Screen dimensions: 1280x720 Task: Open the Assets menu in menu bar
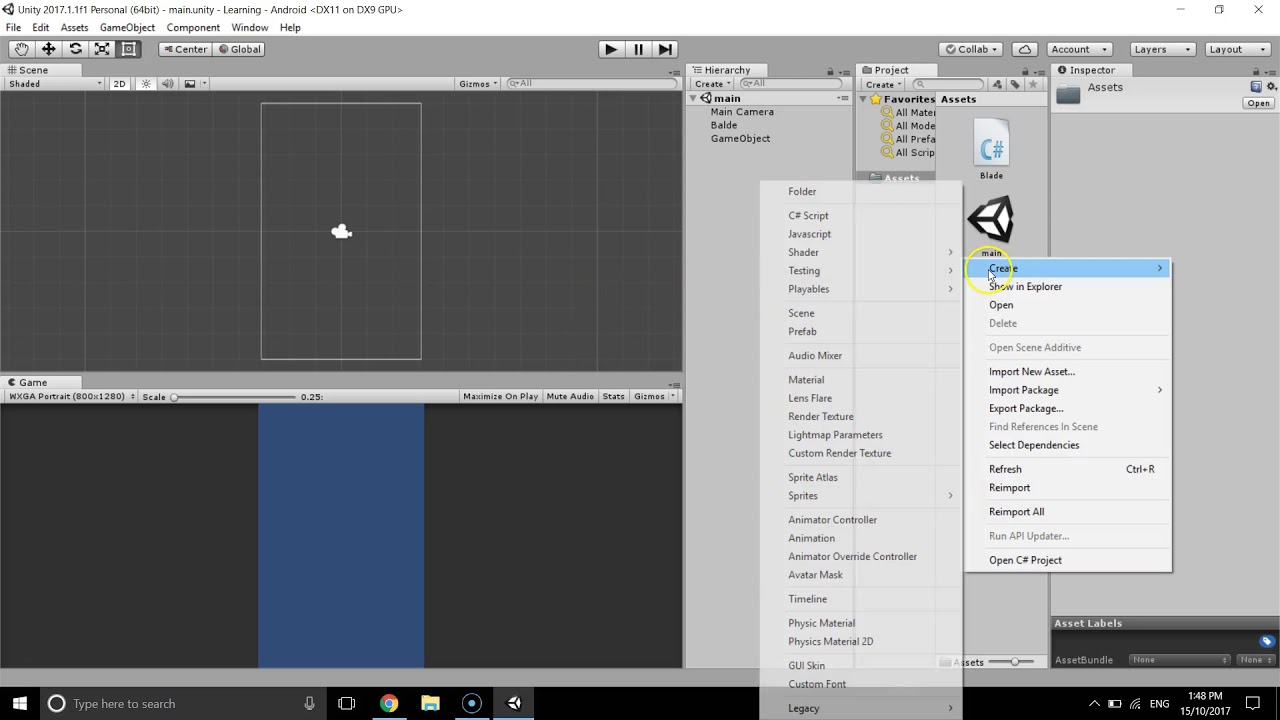[x=74, y=27]
